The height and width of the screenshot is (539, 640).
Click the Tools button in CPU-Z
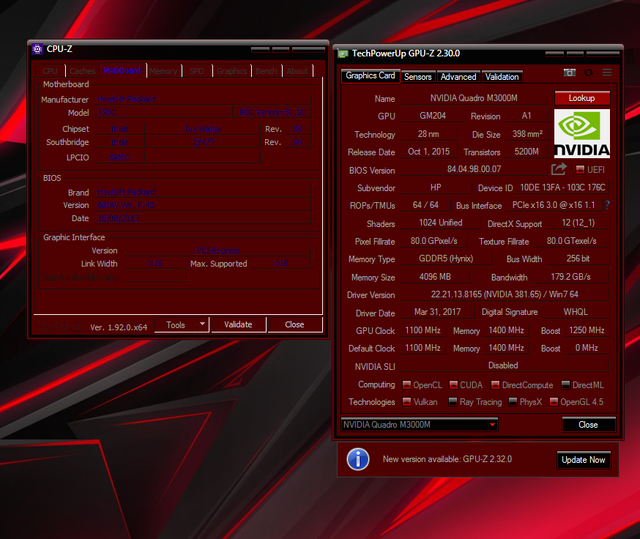point(176,325)
